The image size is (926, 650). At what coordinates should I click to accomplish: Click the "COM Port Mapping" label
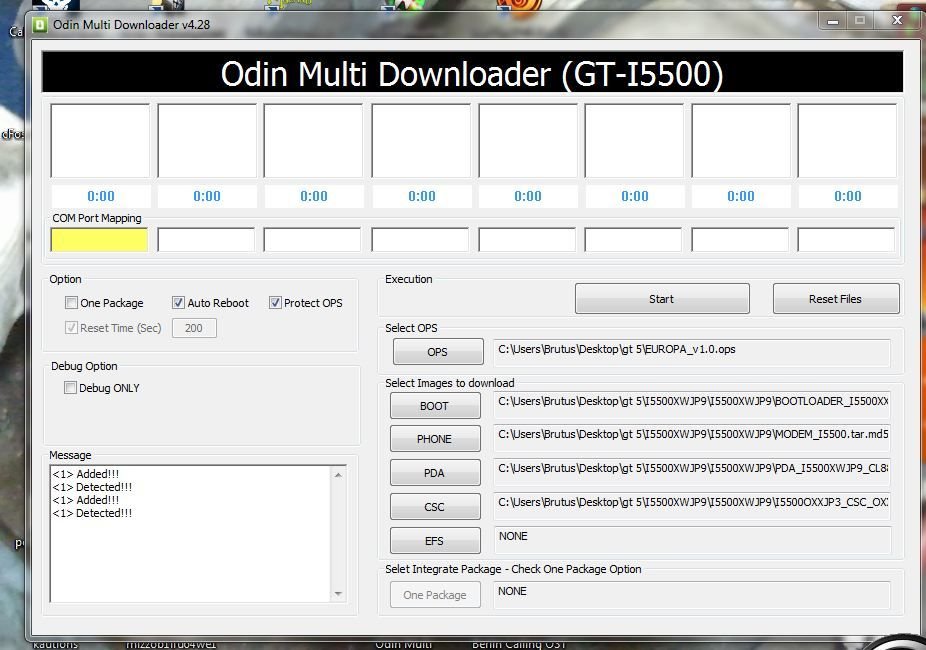coord(97,218)
